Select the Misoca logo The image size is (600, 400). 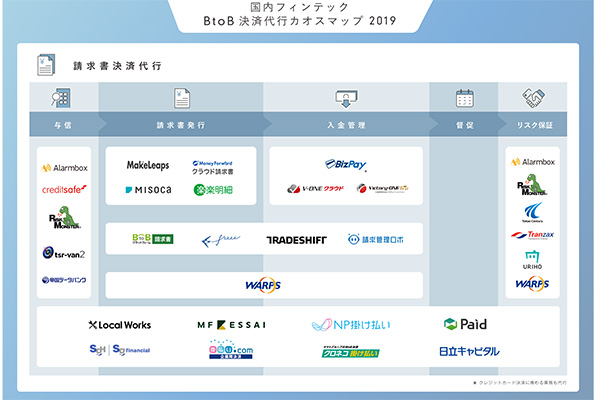click(x=148, y=189)
